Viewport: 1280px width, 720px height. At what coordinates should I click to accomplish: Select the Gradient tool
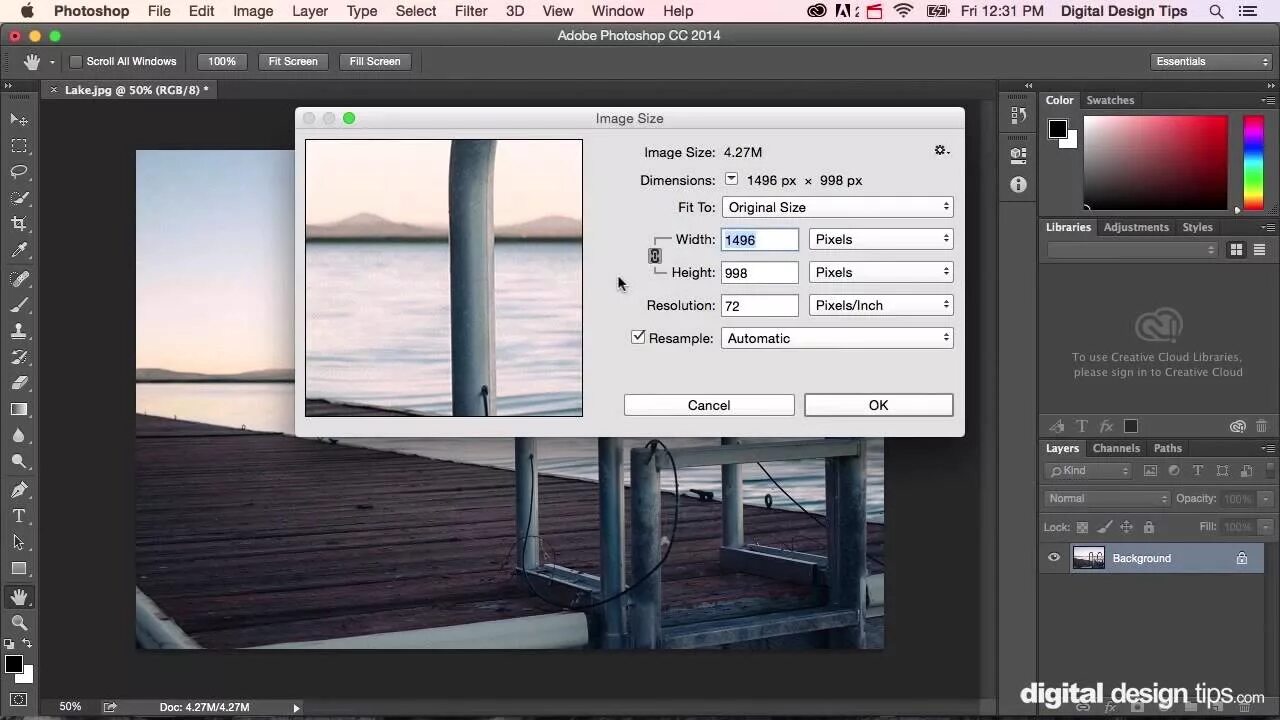[x=19, y=409]
